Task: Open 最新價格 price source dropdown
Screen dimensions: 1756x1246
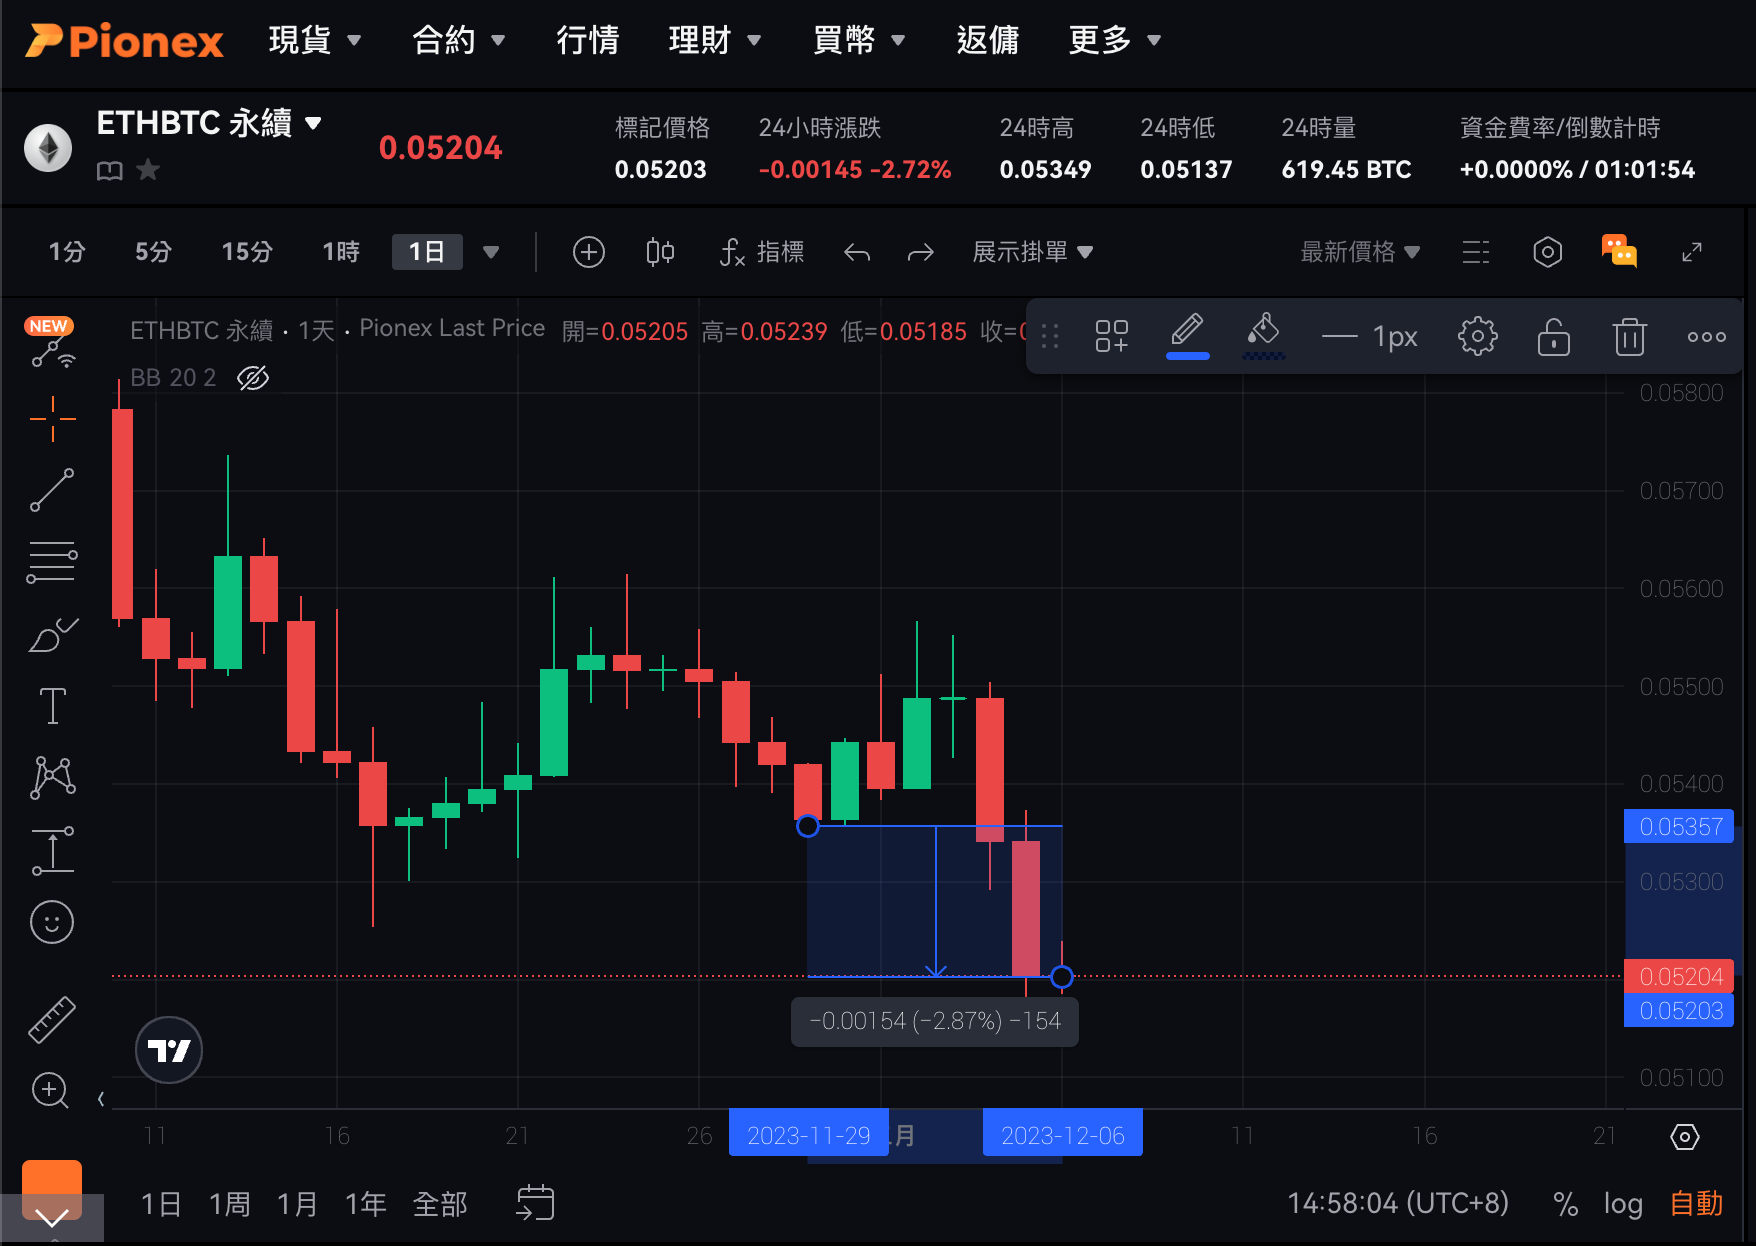Action: point(1360,252)
